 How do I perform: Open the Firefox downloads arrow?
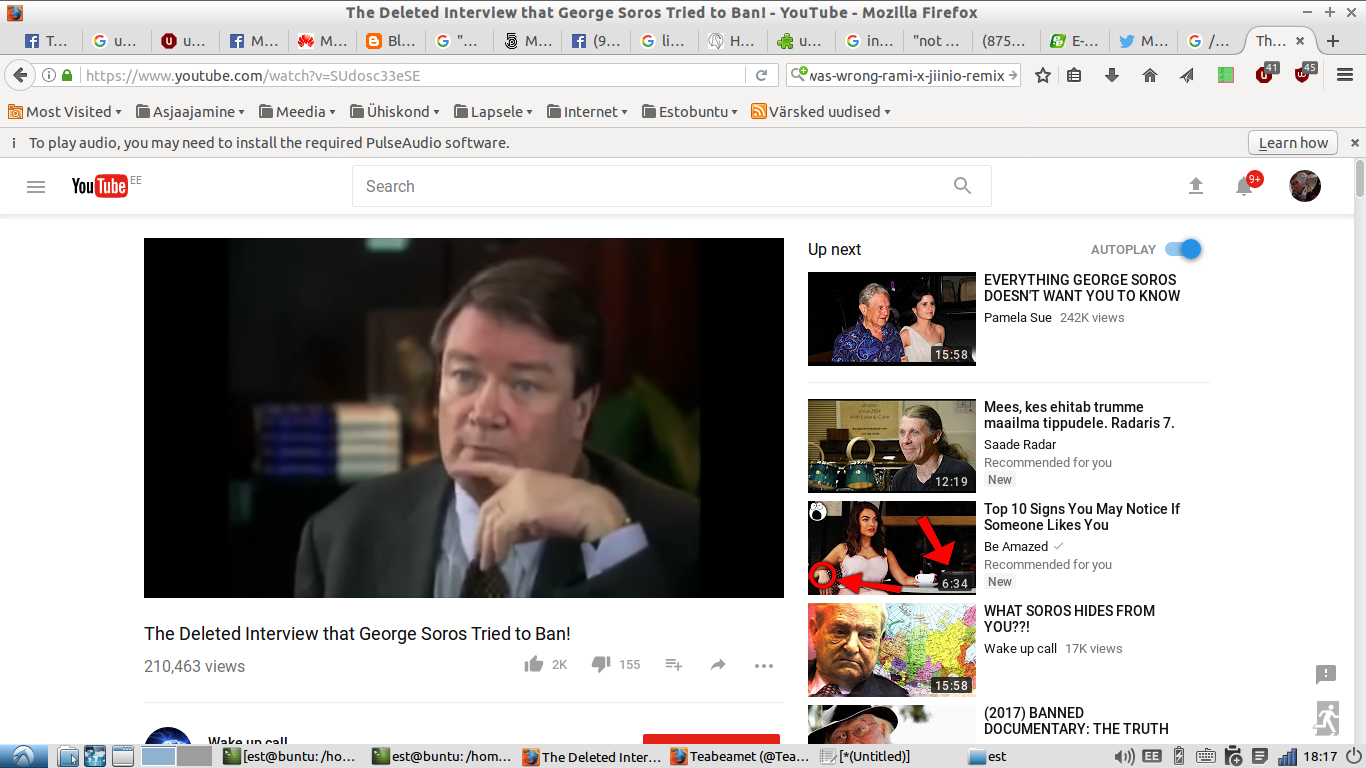1111,75
